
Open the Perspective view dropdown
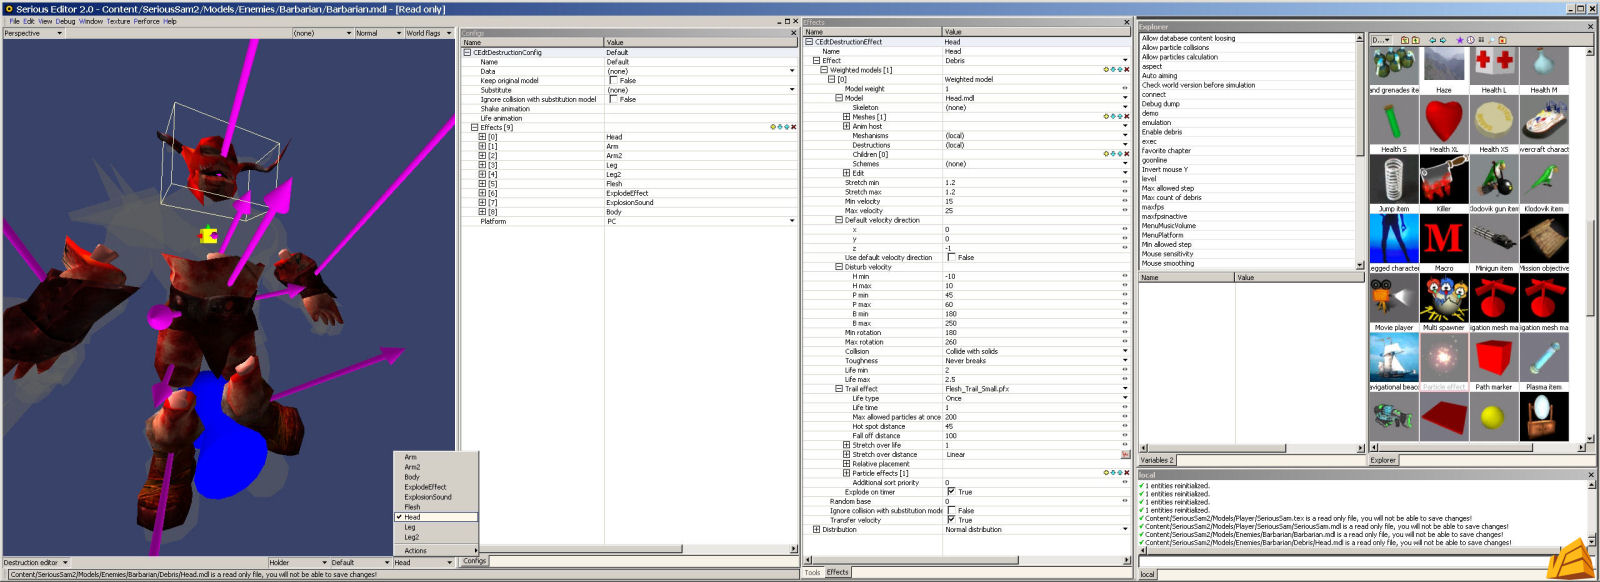[x=33, y=33]
